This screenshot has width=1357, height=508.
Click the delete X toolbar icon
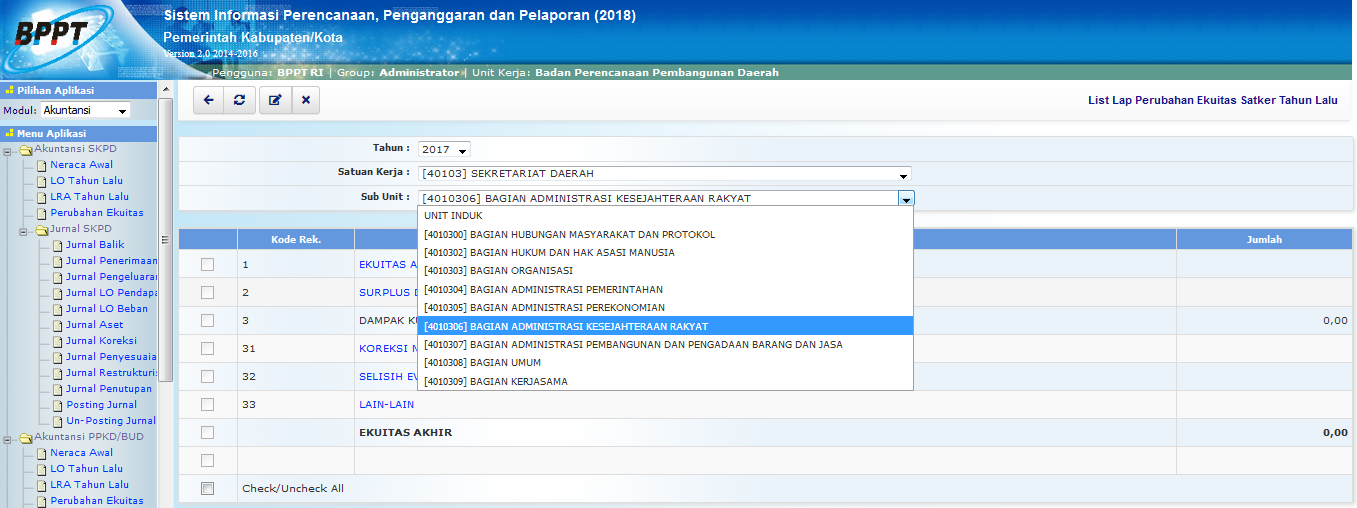click(305, 100)
